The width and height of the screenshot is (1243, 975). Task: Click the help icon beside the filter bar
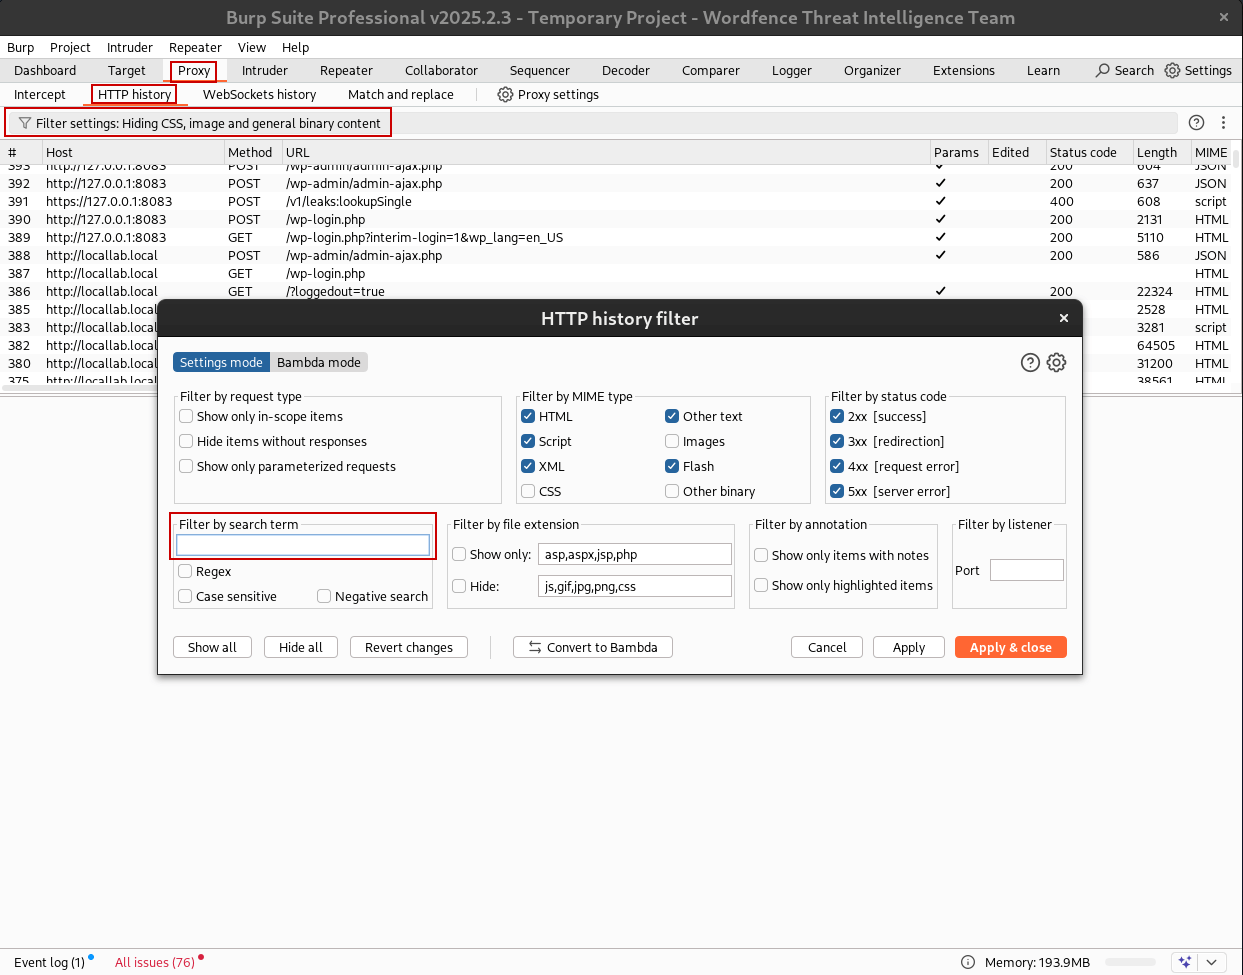pos(1196,122)
